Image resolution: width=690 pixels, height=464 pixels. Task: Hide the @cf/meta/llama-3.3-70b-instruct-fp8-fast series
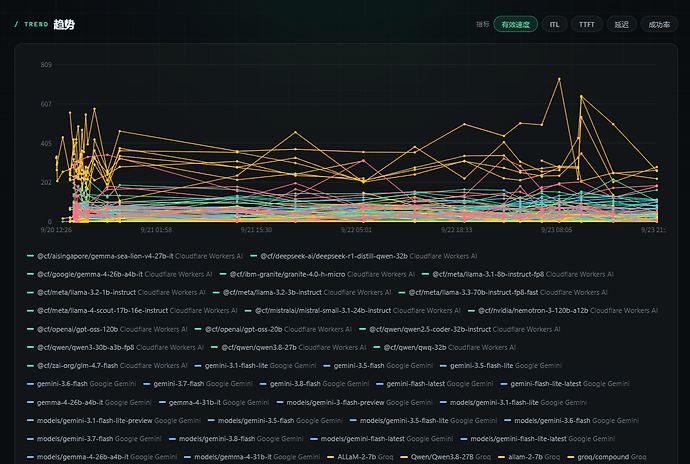click(x=503, y=292)
